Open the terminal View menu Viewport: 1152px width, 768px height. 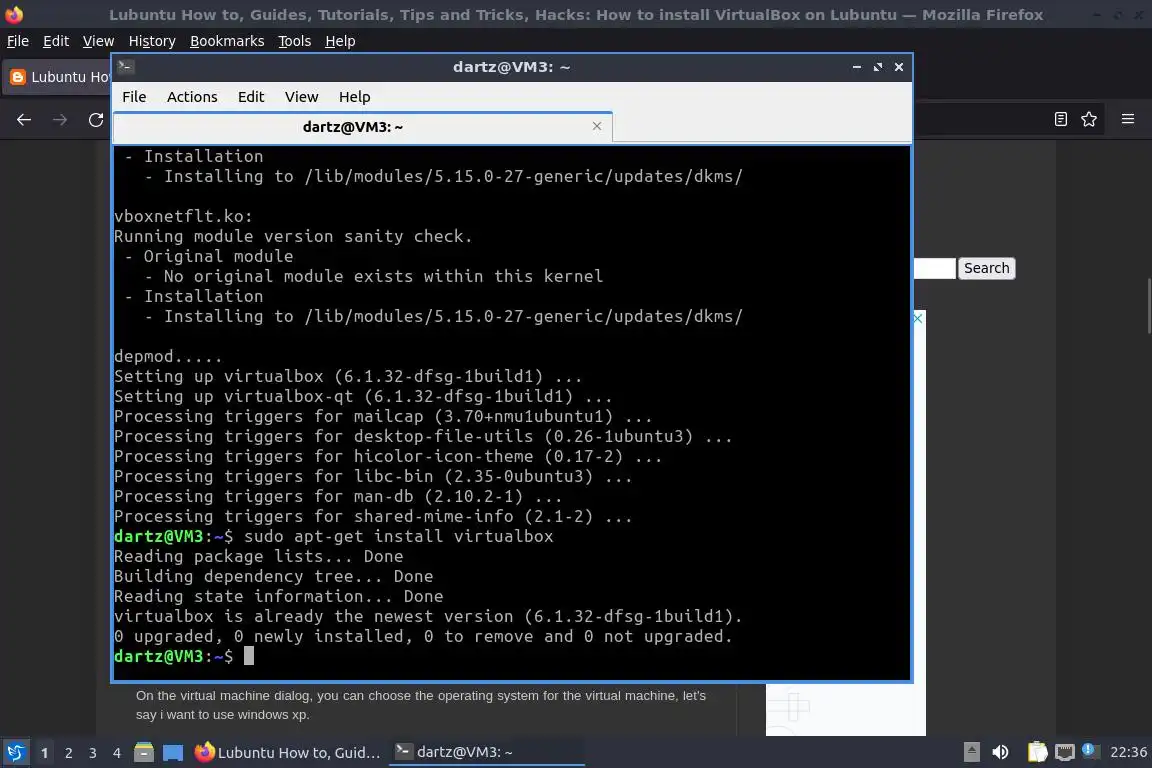[301, 97]
